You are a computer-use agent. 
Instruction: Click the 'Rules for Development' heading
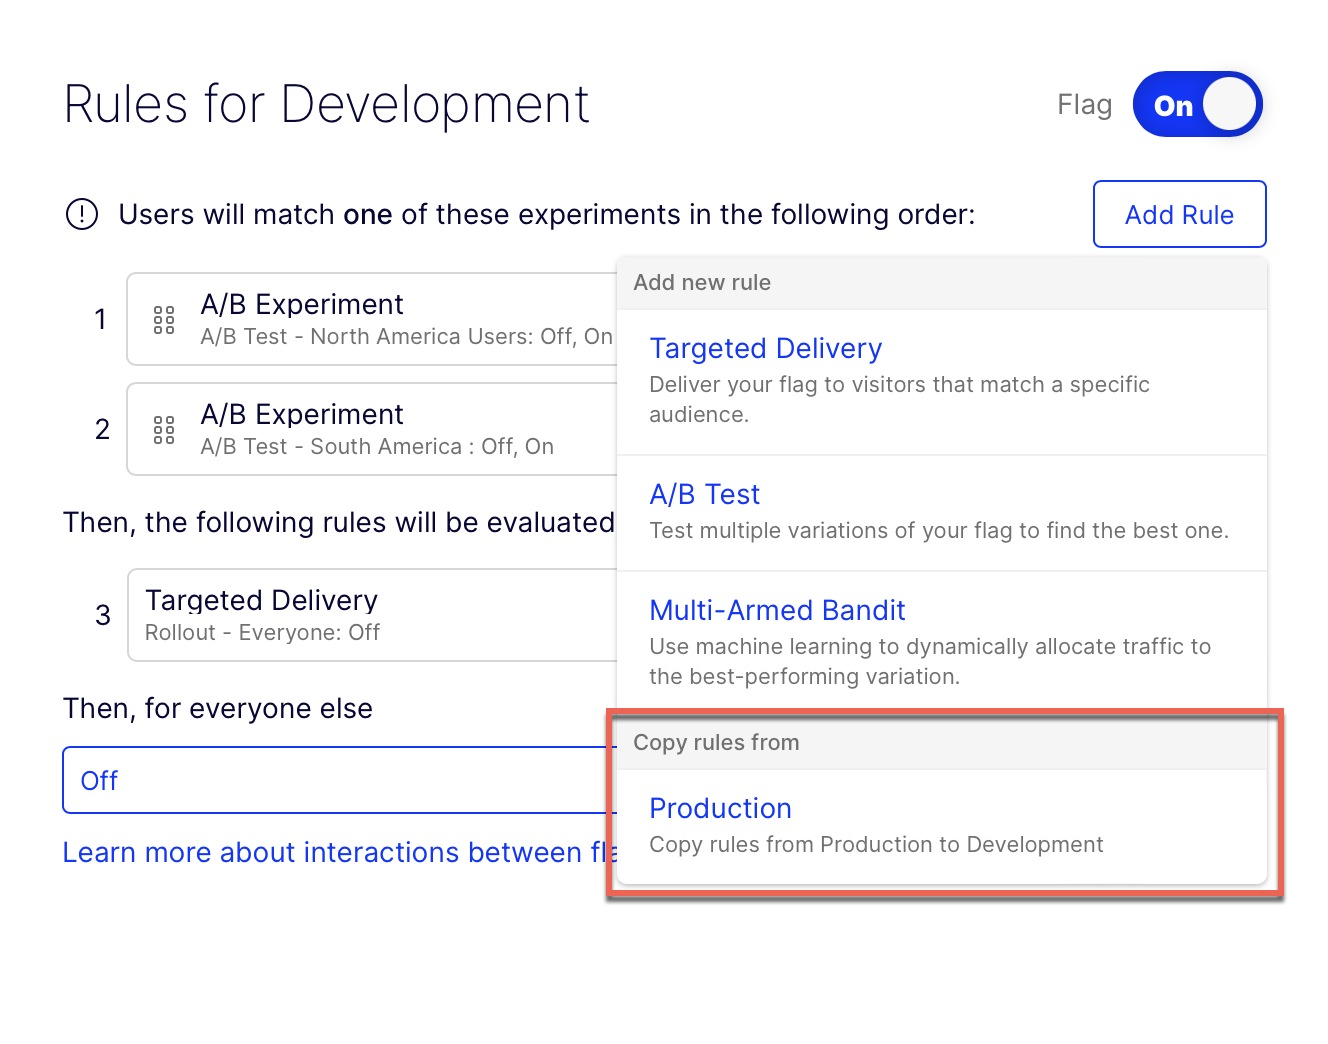[326, 104]
